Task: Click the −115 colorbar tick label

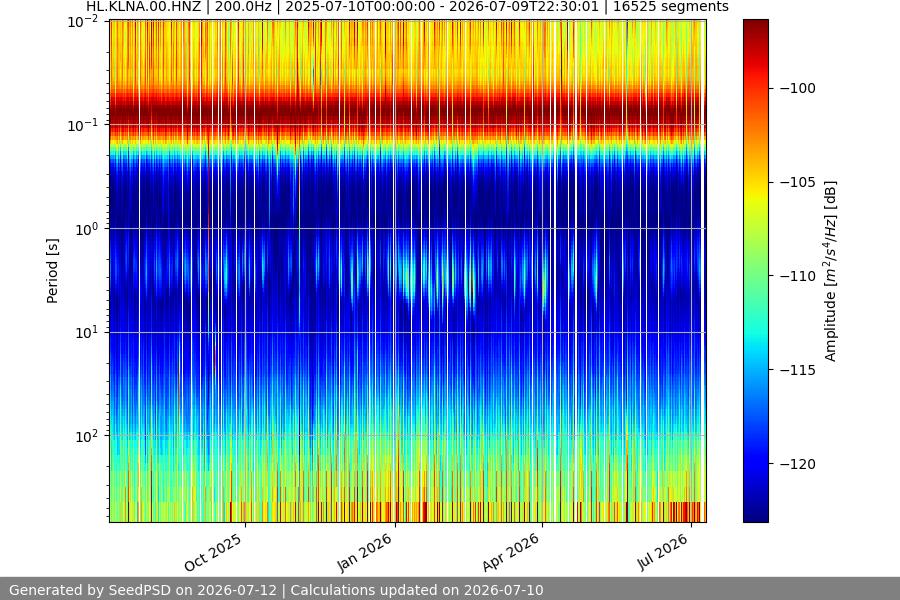Action: click(798, 370)
